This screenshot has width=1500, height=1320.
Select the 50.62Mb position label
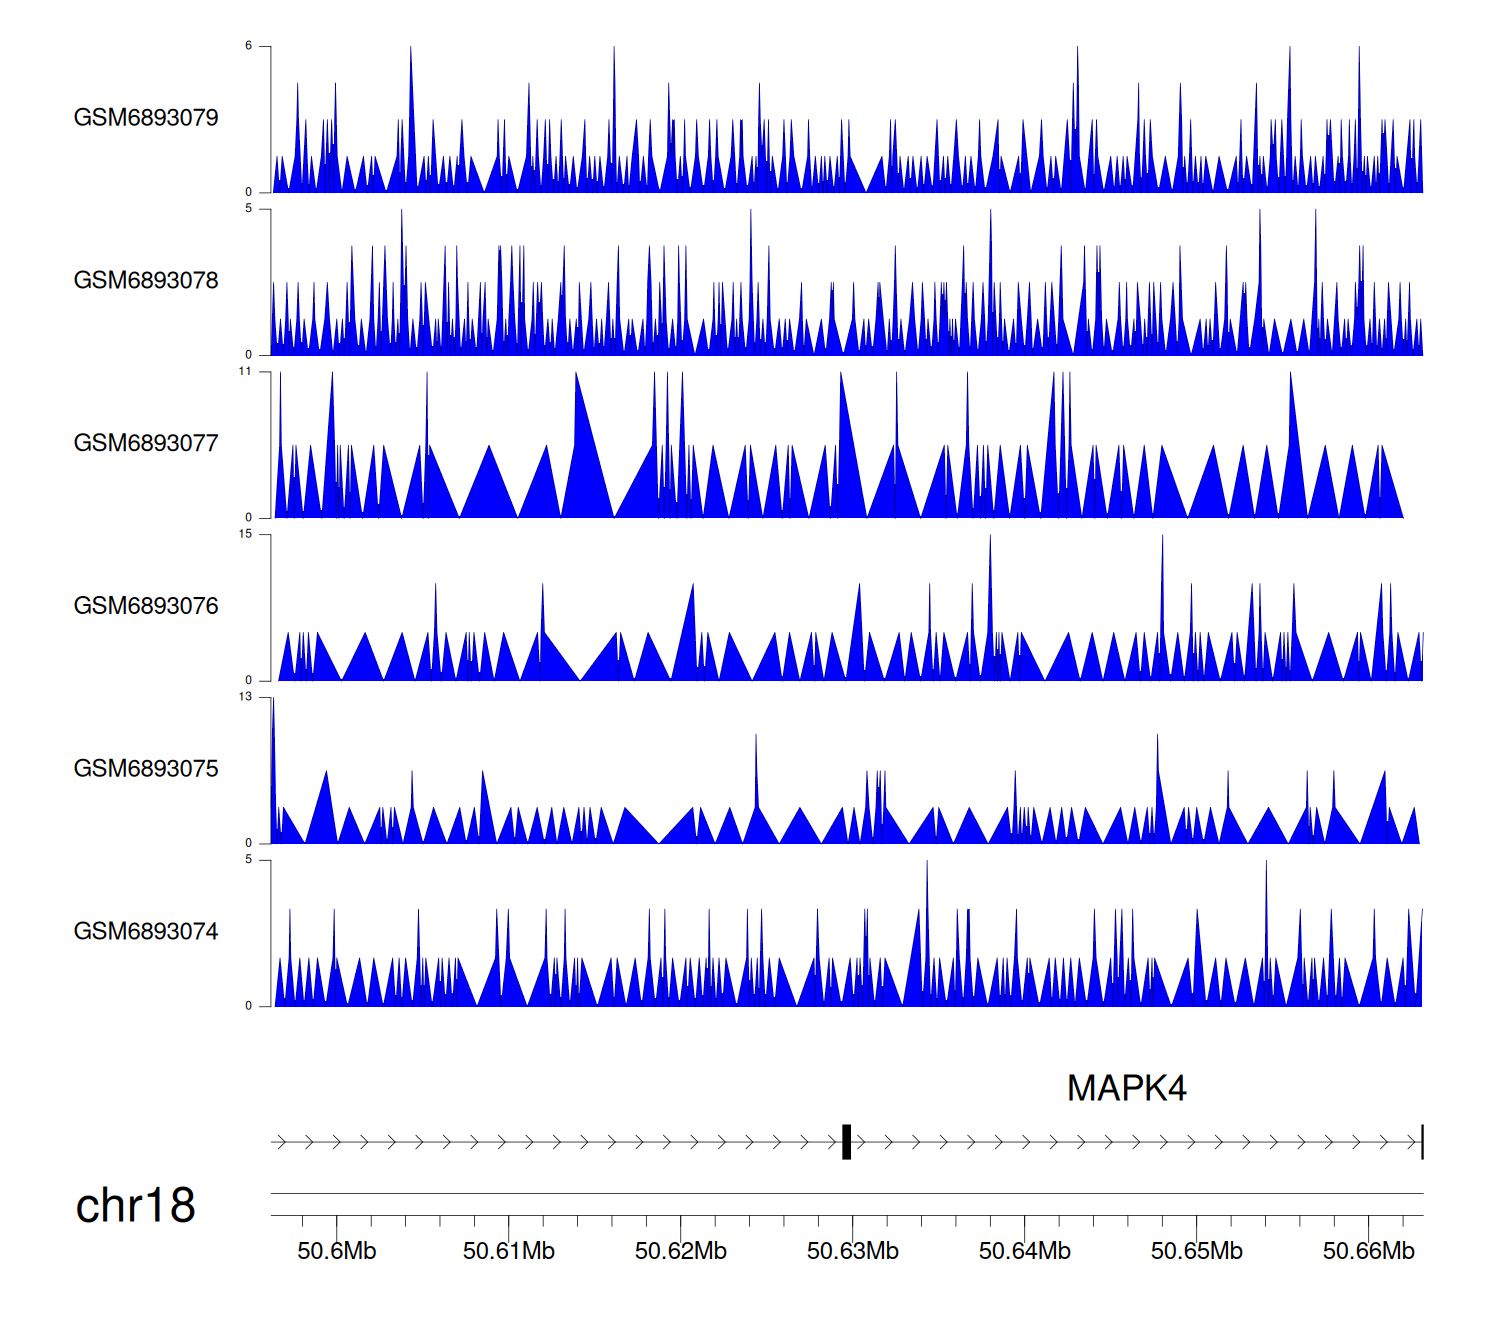pyautogui.click(x=680, y=1251)
